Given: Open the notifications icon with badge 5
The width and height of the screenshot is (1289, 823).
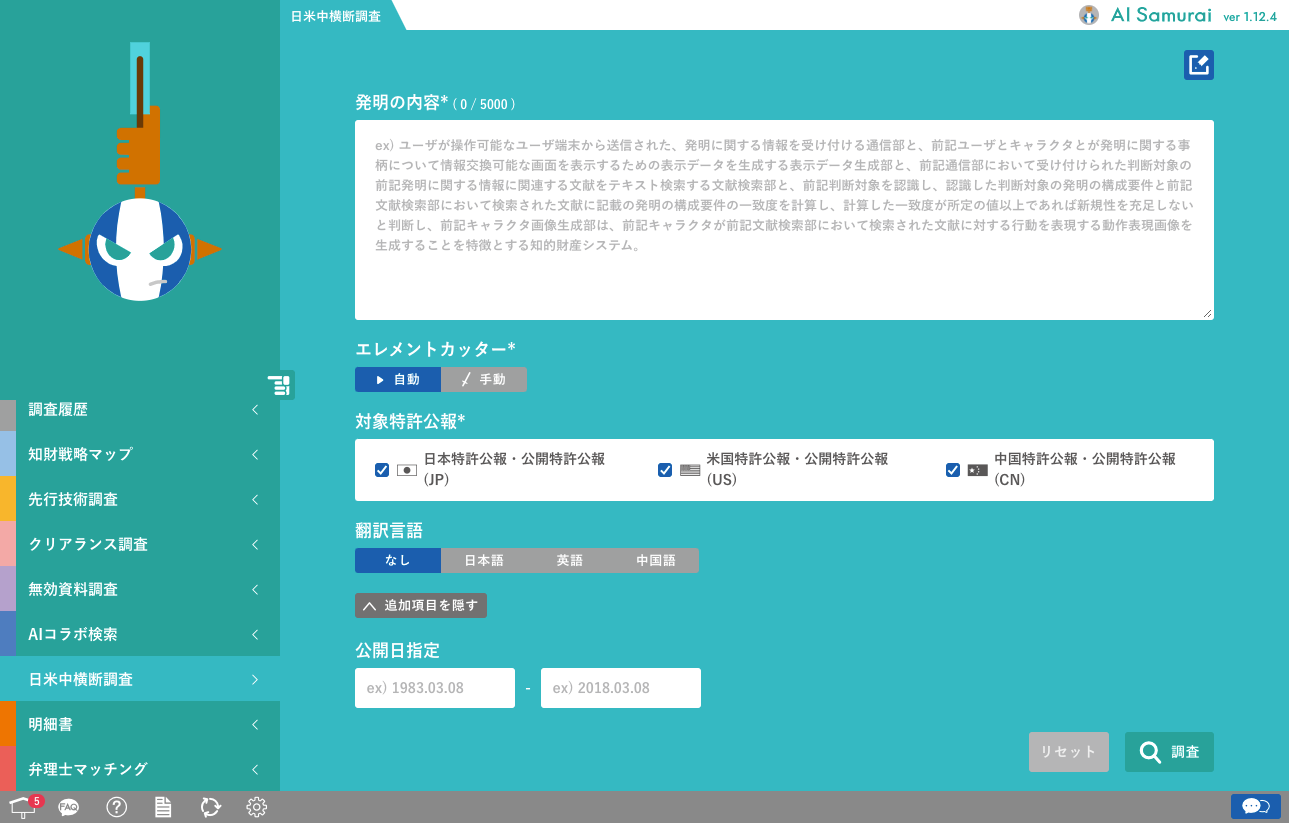Looking at the screenshot, I should pos(24,806).
